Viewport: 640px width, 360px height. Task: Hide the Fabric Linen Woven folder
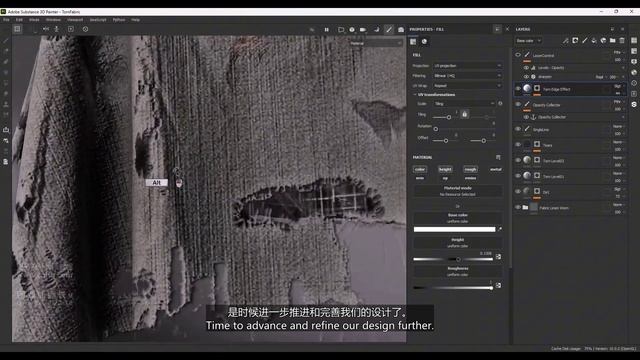518,207
